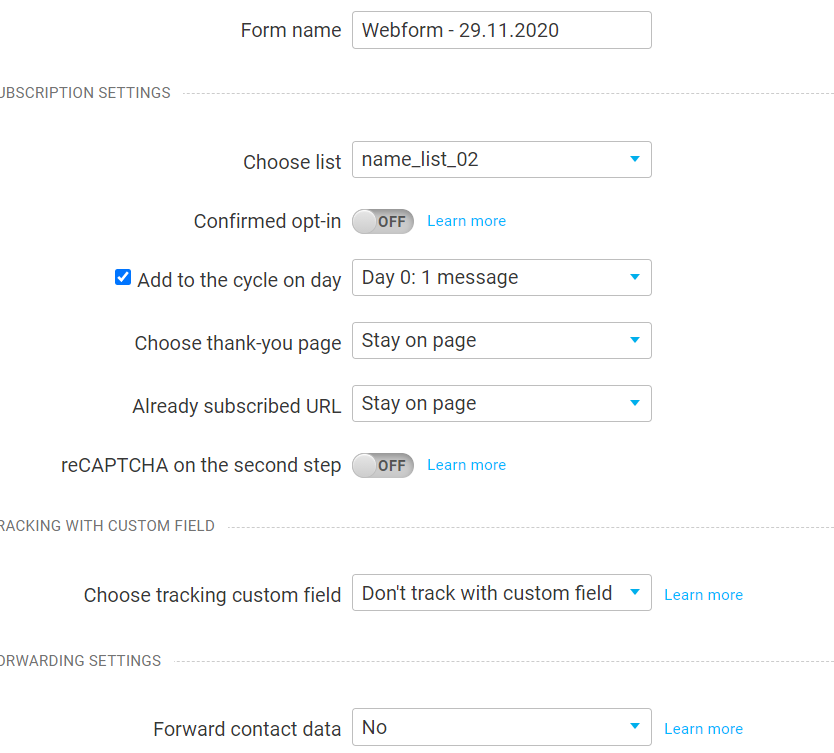
Task: Click the arrow icon on thank-you page dropdown
Action: pyautogui.click(x=635, y=340)
